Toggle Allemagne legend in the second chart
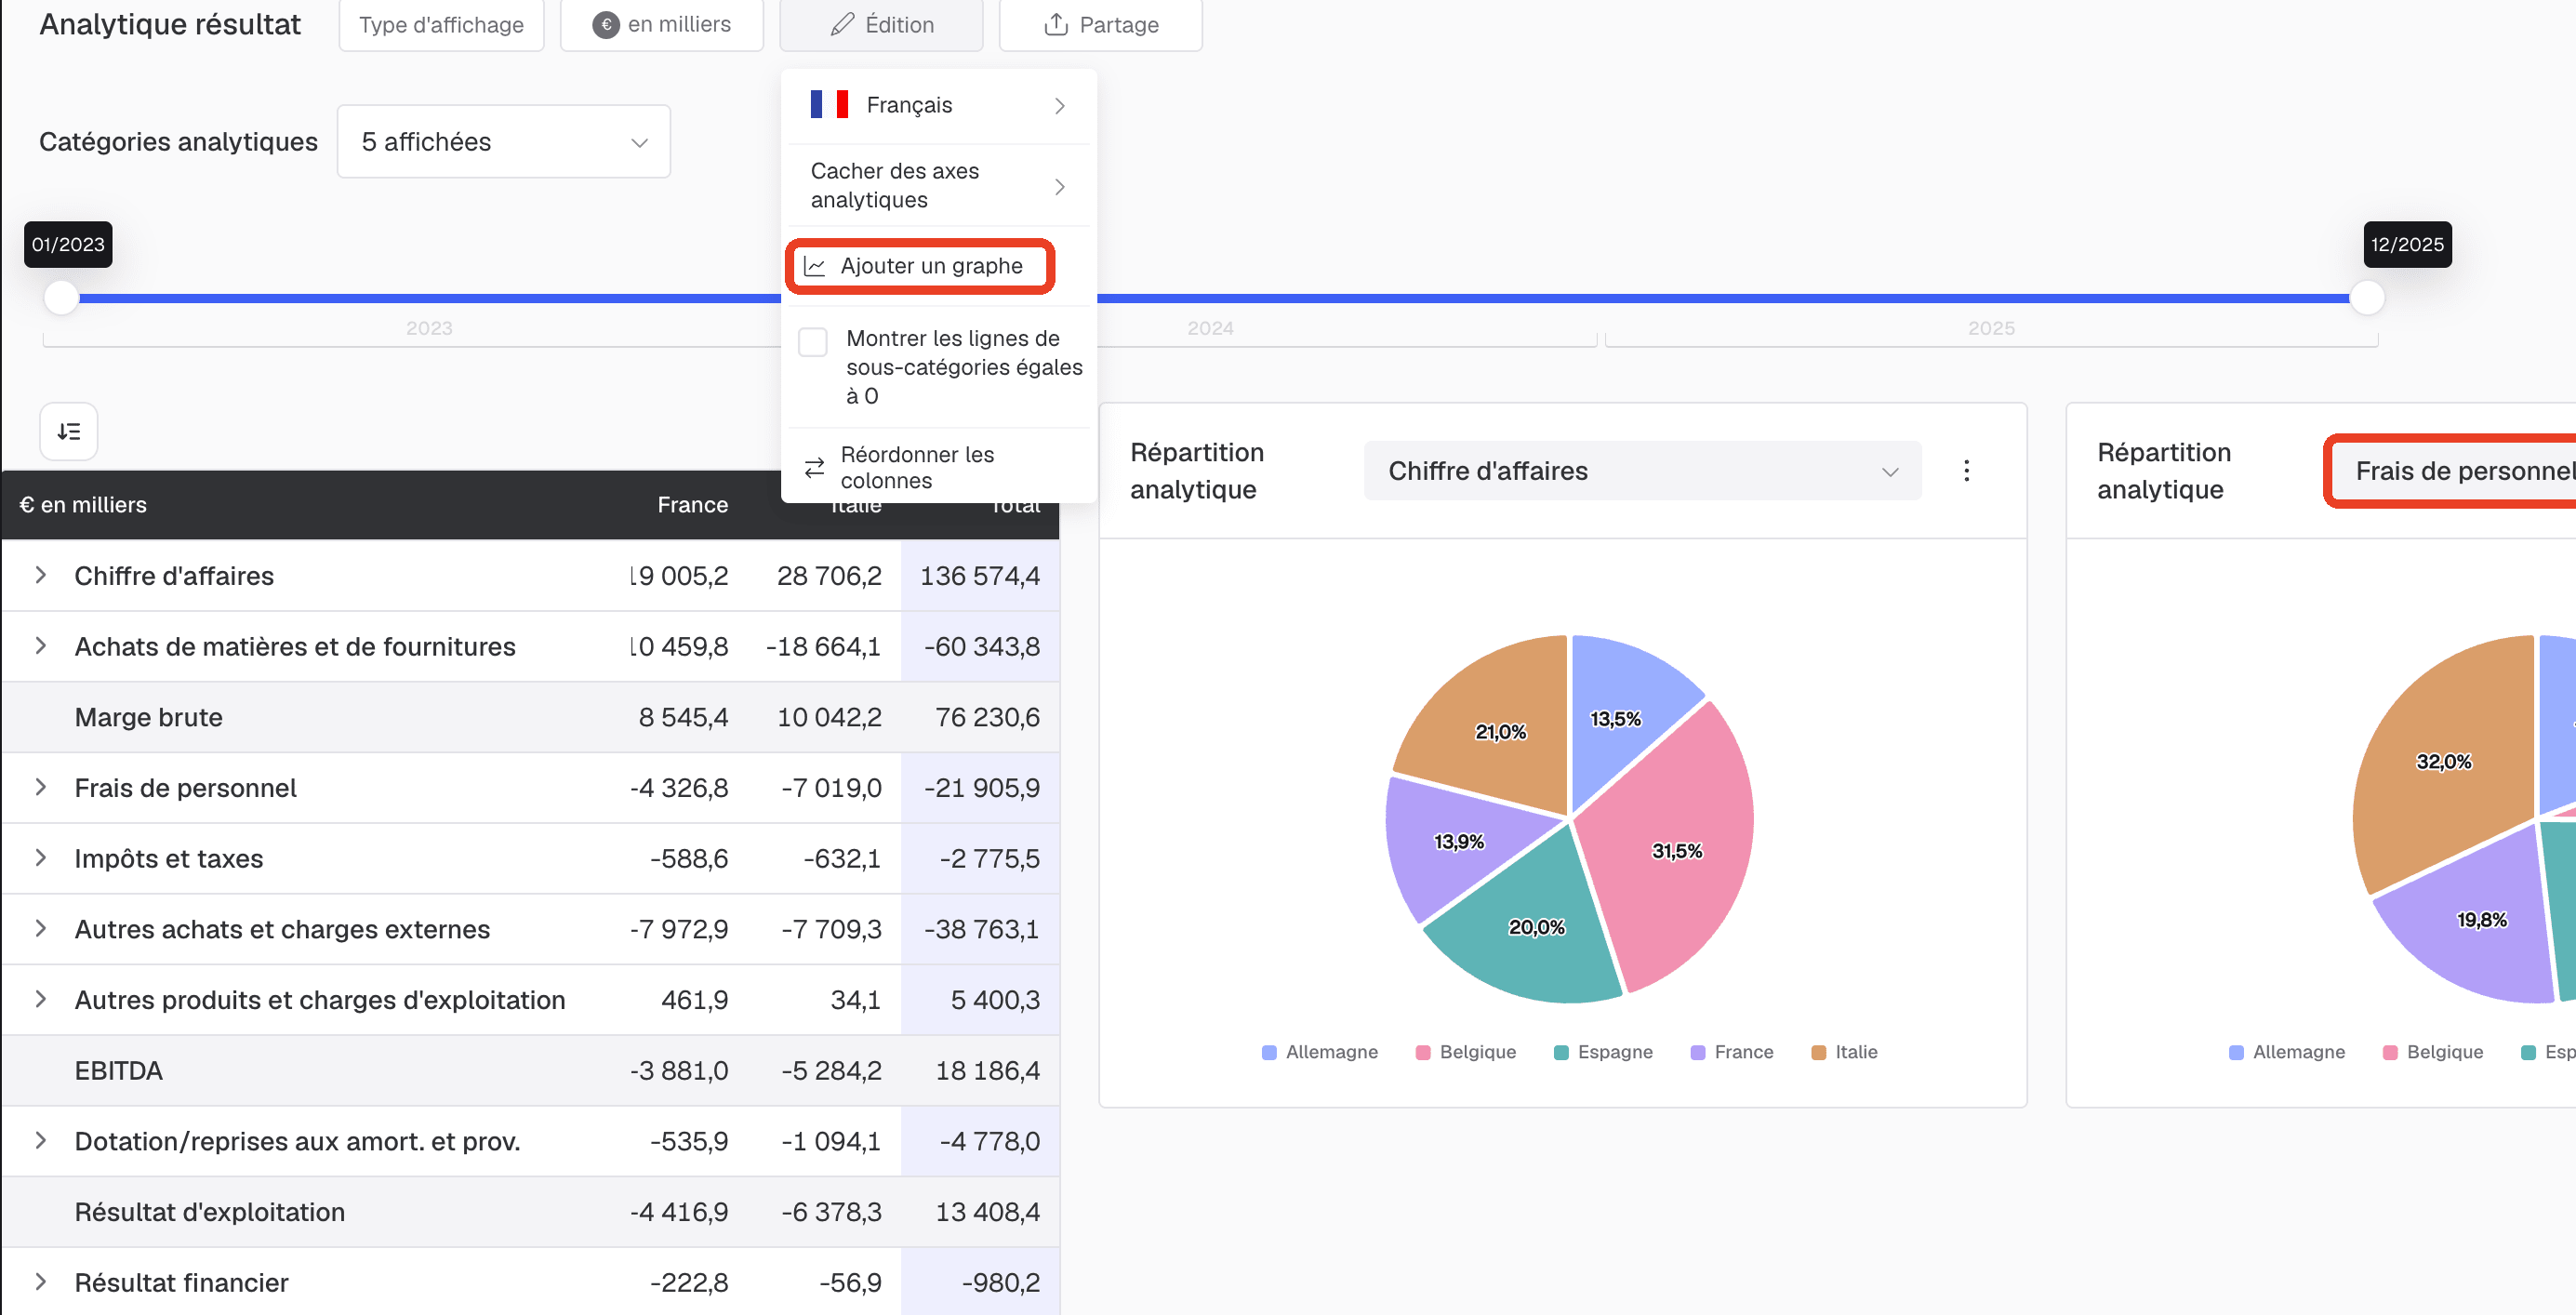 (2287, 1052)
